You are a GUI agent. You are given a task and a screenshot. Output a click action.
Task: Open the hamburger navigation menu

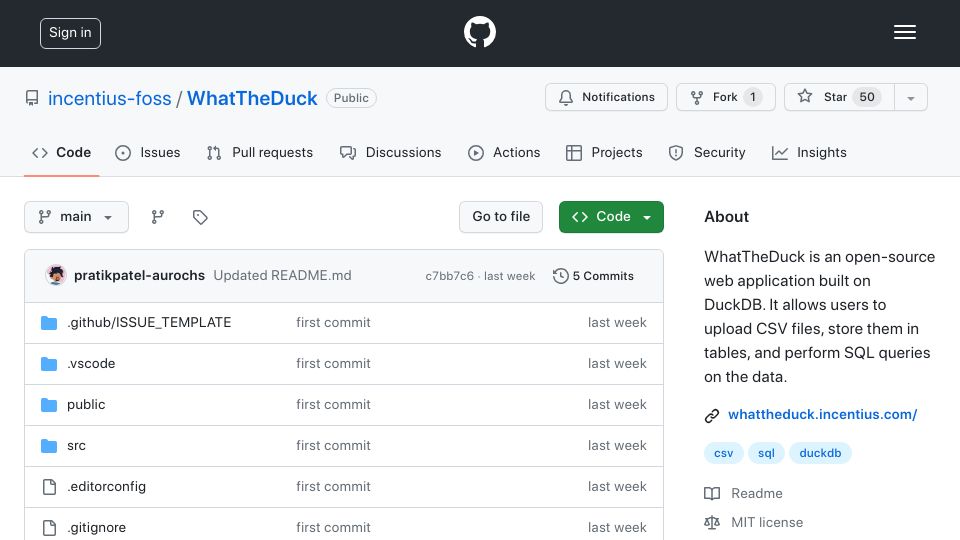pyautogui.click(x=904, y=32)
